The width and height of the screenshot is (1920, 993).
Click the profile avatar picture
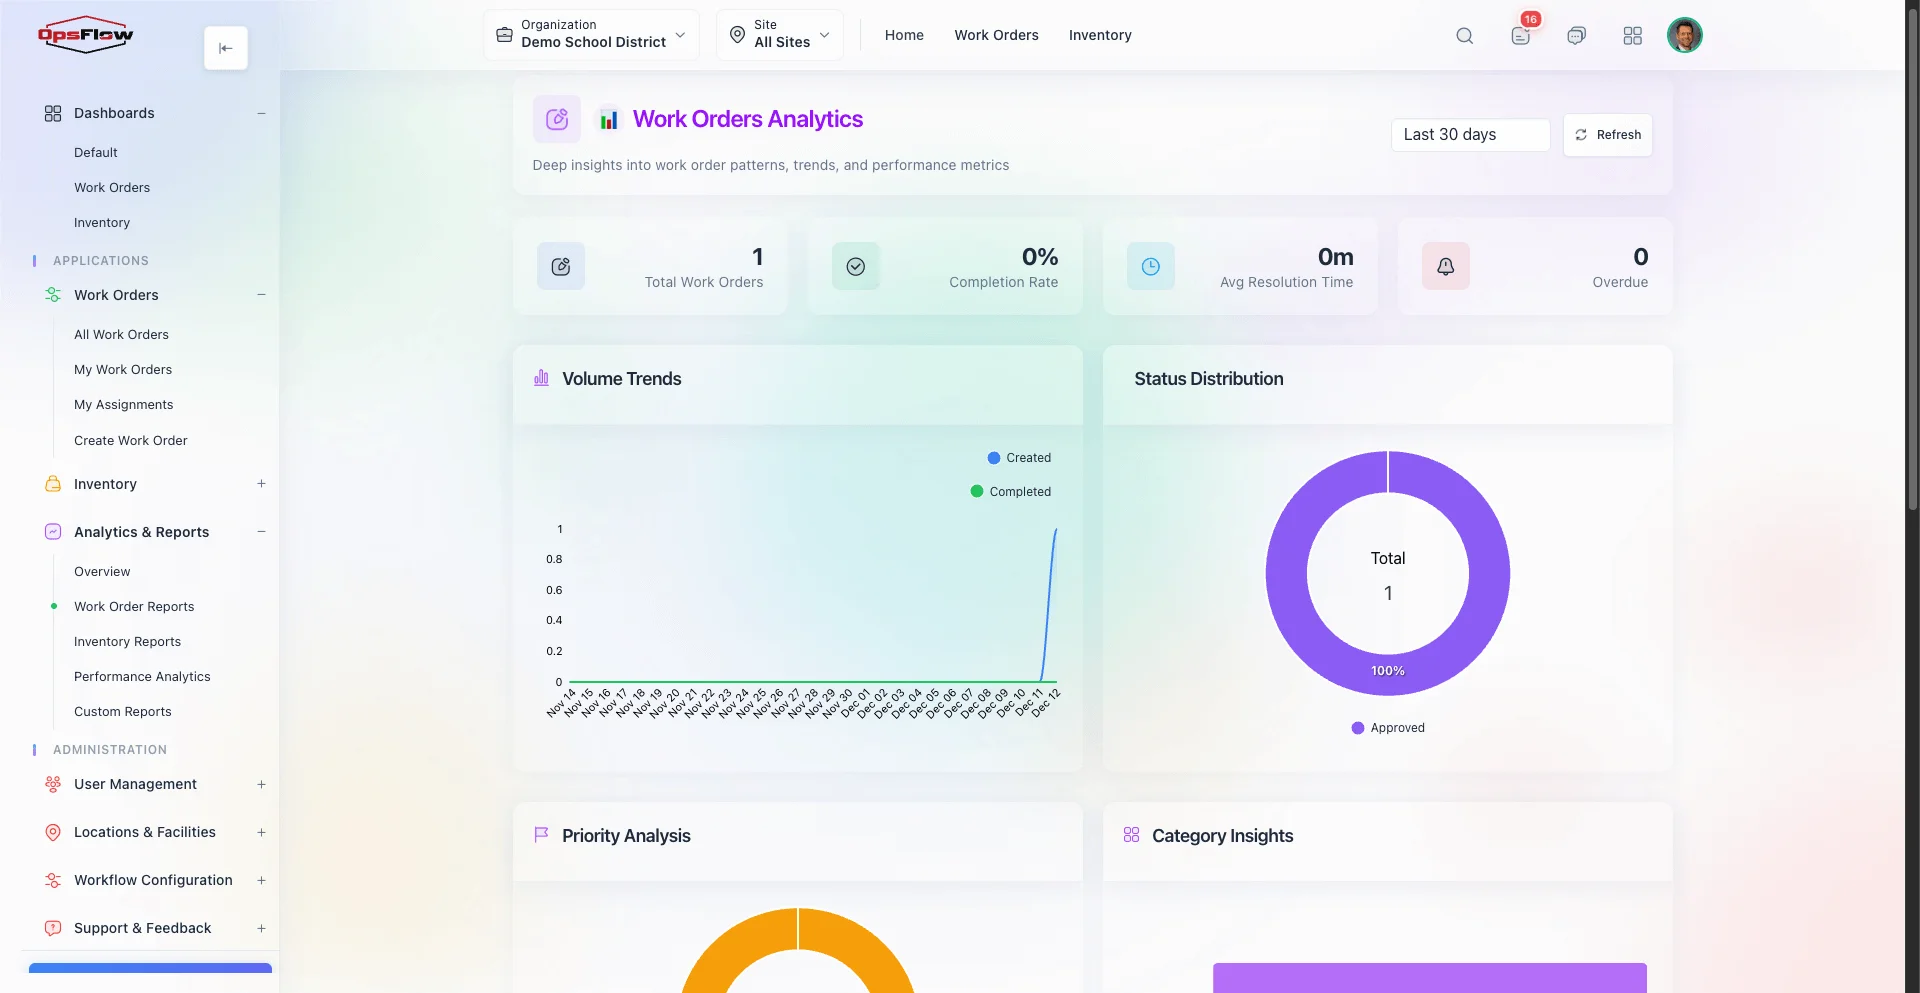pos(1686,35)
